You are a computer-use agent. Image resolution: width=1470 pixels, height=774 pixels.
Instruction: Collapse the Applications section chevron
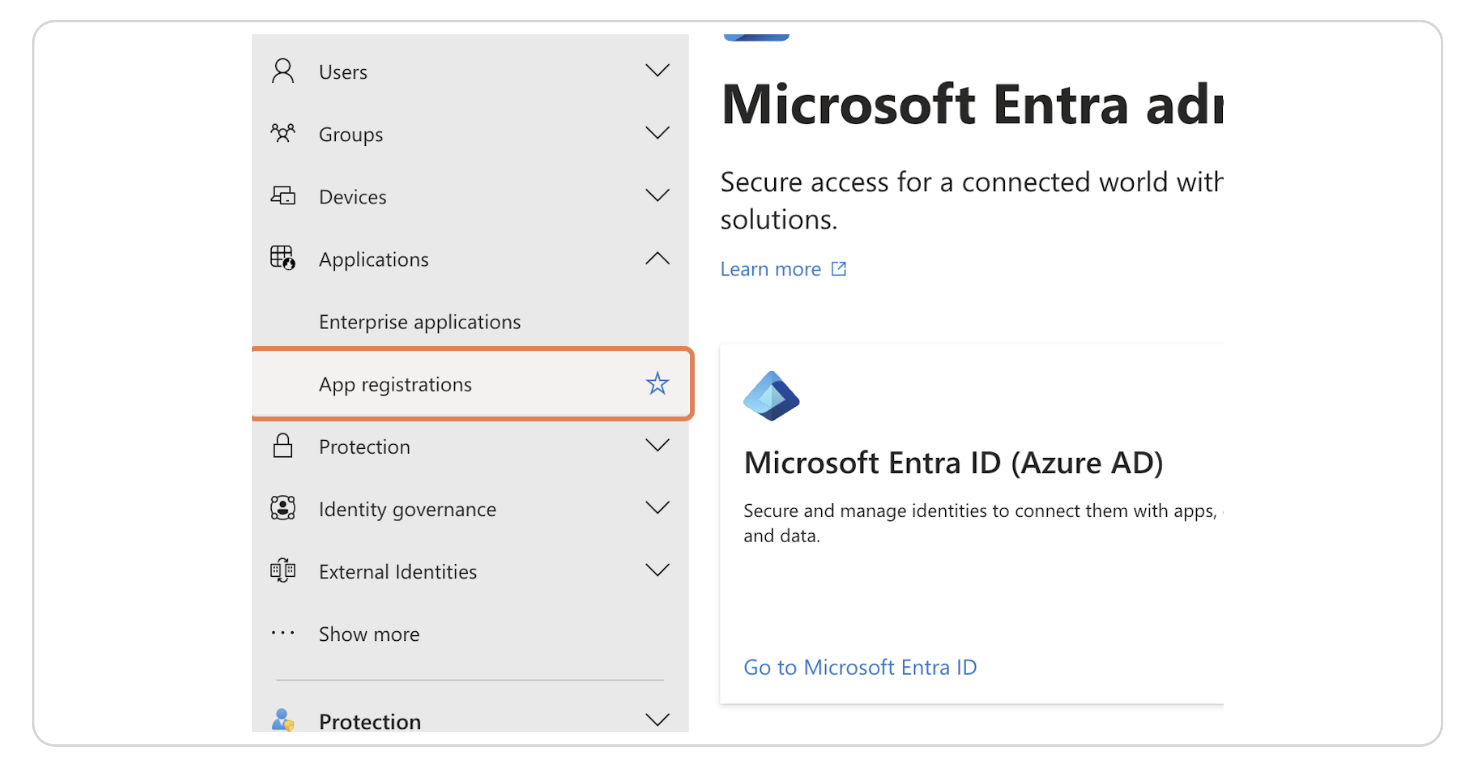pyautogui.click(x=657, y=258)
